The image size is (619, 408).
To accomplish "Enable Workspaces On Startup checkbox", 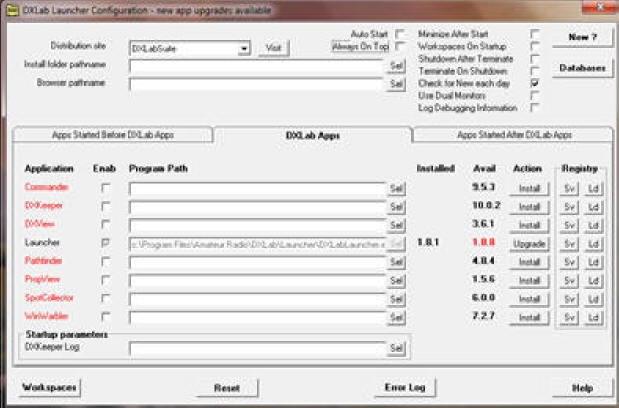I will point(535,46).
